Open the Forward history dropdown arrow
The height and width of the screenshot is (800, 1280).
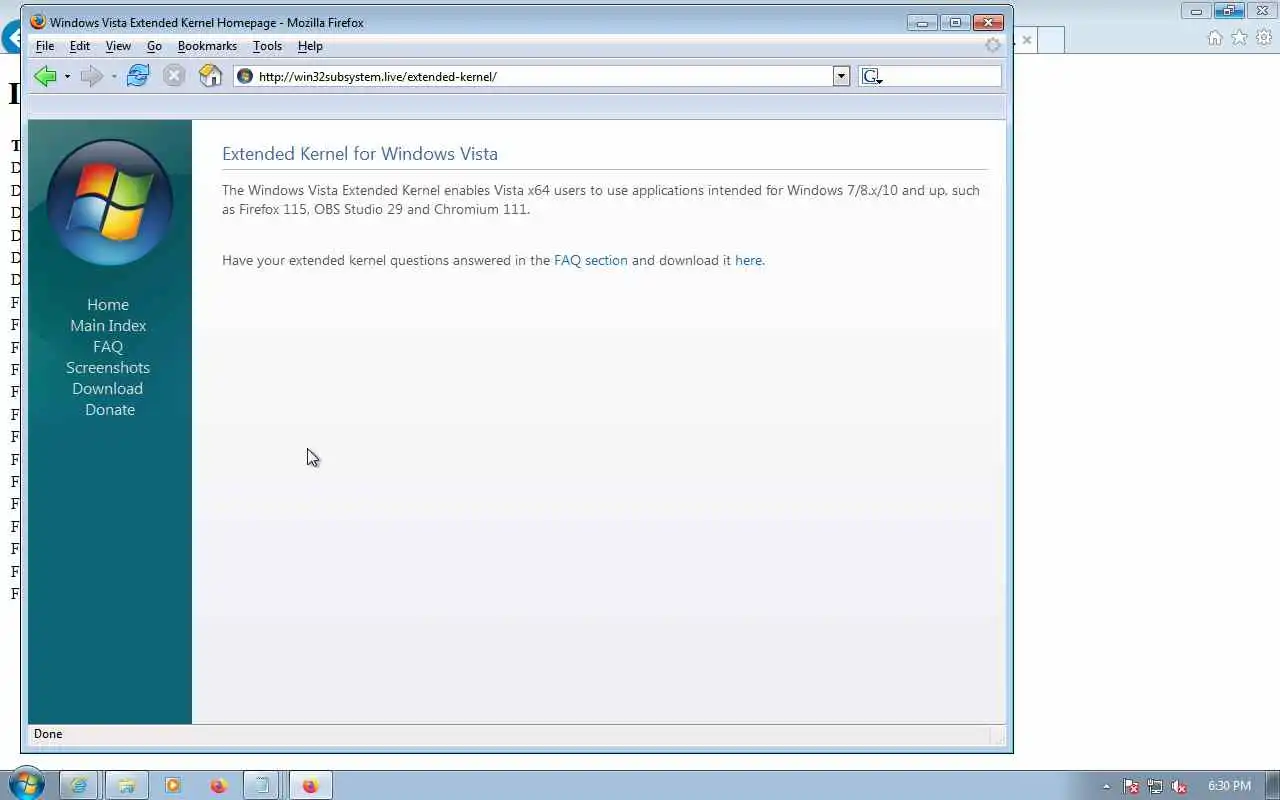[x=114, y=76]
